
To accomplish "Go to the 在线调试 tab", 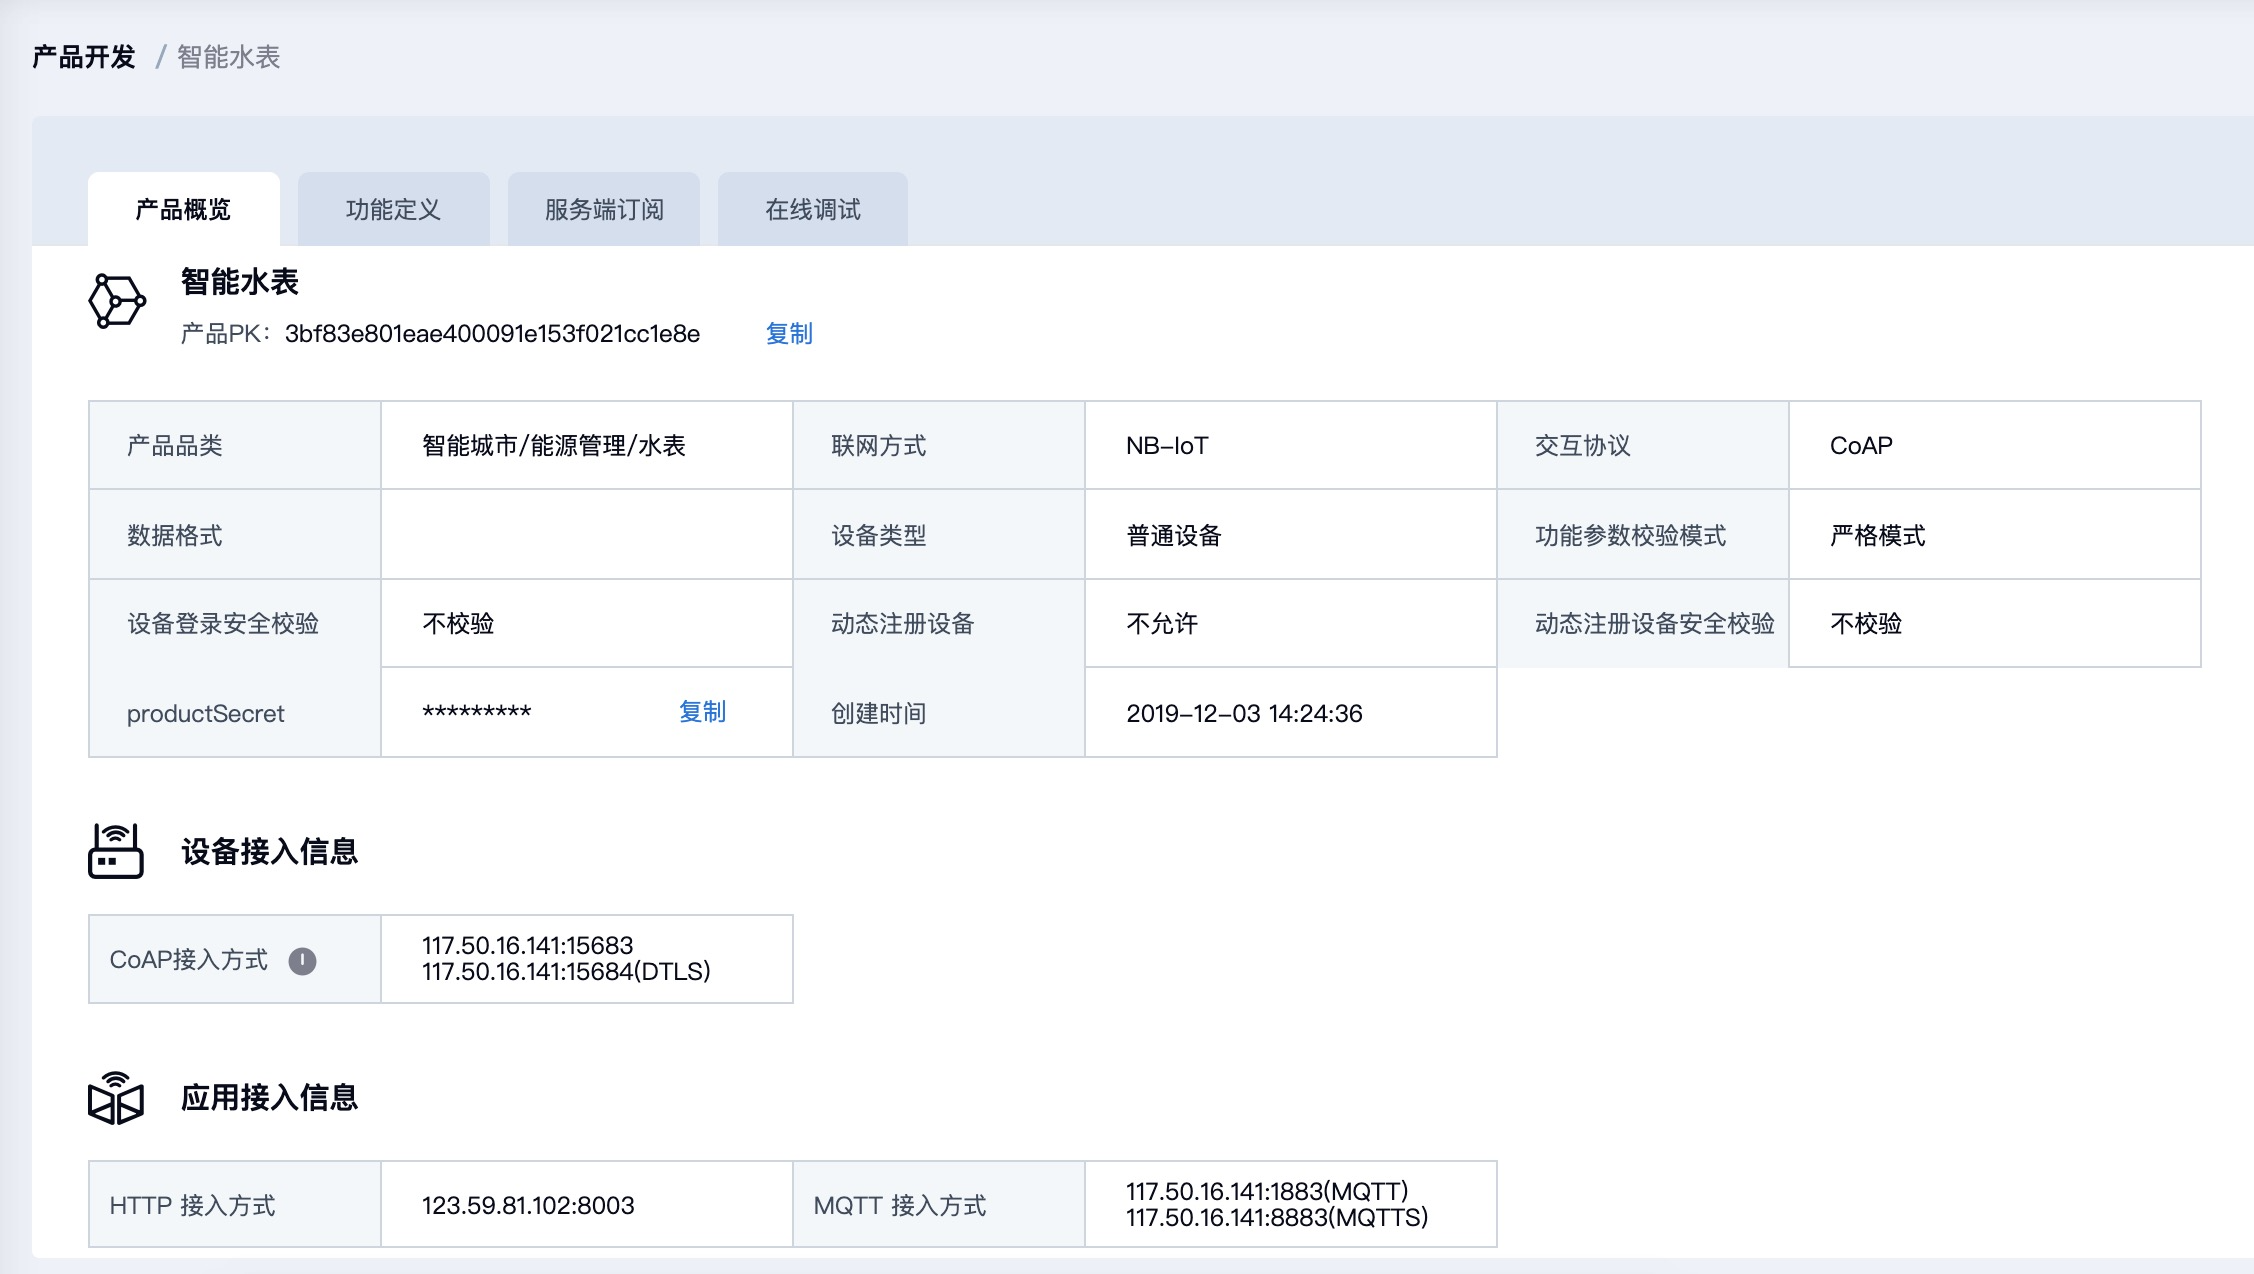I will 812,210.
